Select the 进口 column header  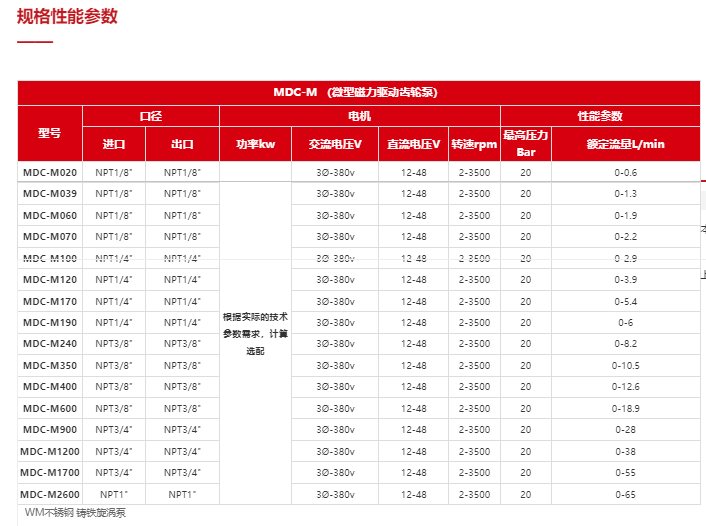pyautogui.click(x=114, y=144)
